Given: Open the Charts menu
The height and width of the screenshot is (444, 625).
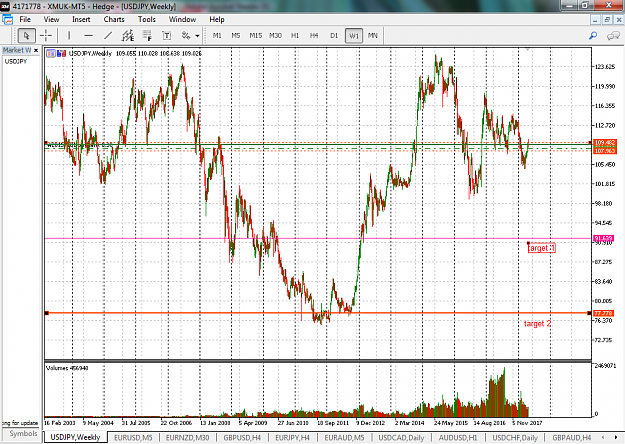Looking at the screenshot, I should pyautogui.click(x=114, y=19).
